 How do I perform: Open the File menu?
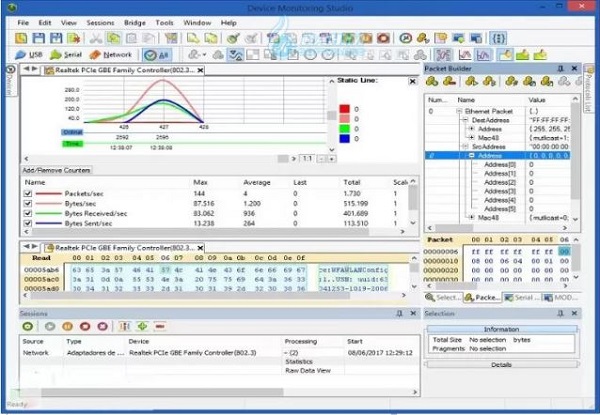(x=23, y=23)
